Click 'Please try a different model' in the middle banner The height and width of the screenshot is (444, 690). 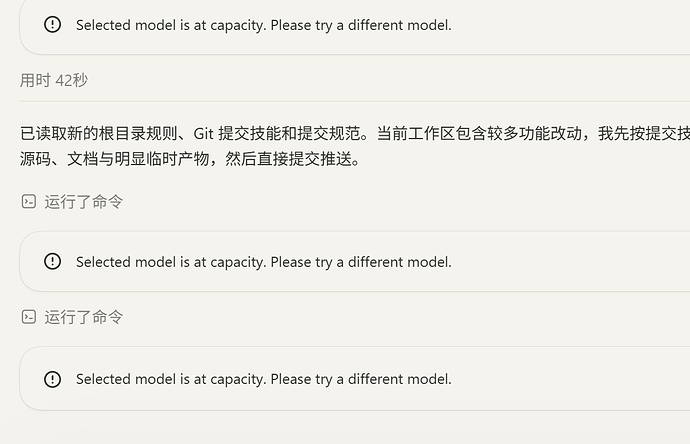pos(361,262)
